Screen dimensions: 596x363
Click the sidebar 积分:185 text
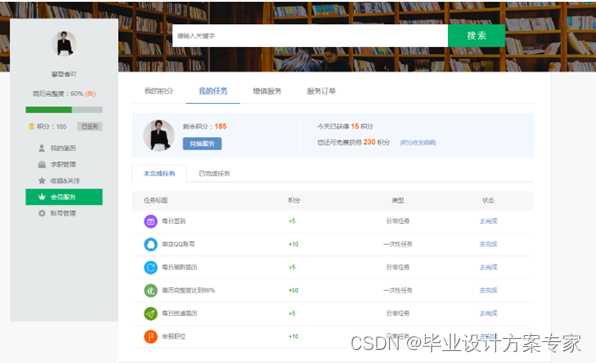click(51, 127)
